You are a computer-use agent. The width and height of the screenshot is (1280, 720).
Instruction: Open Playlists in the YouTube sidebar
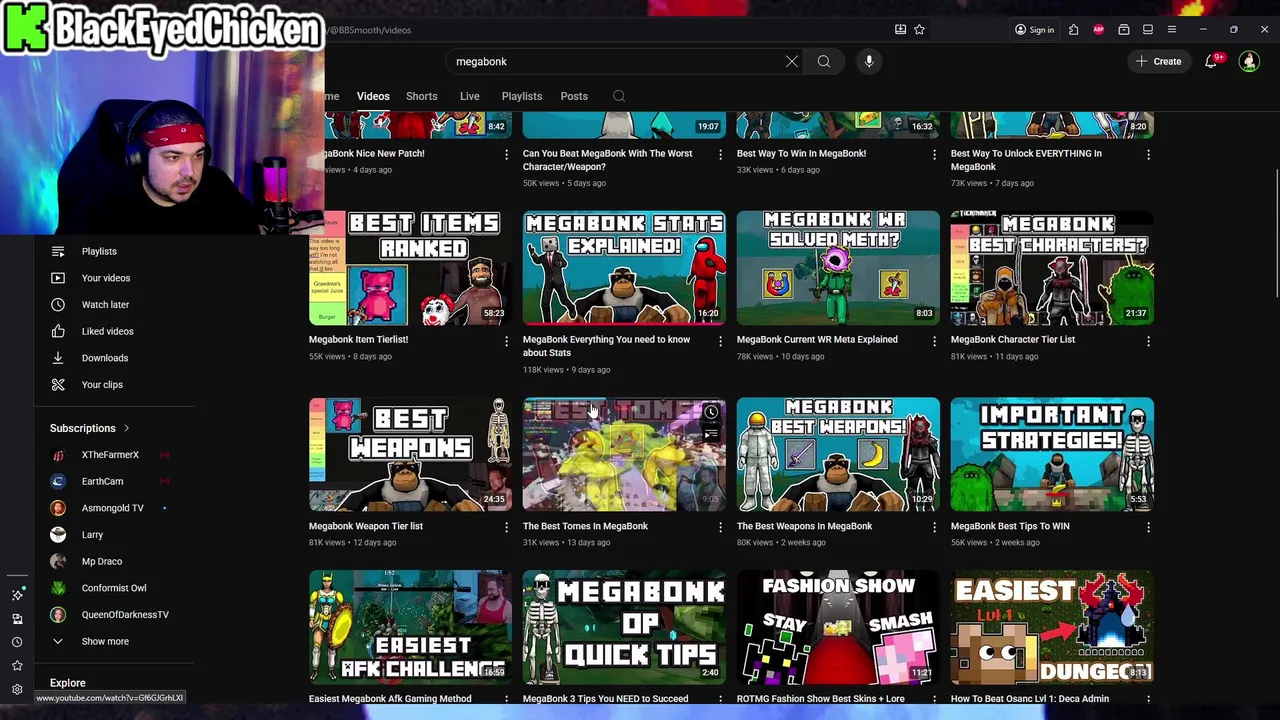[x=99, y=251]
